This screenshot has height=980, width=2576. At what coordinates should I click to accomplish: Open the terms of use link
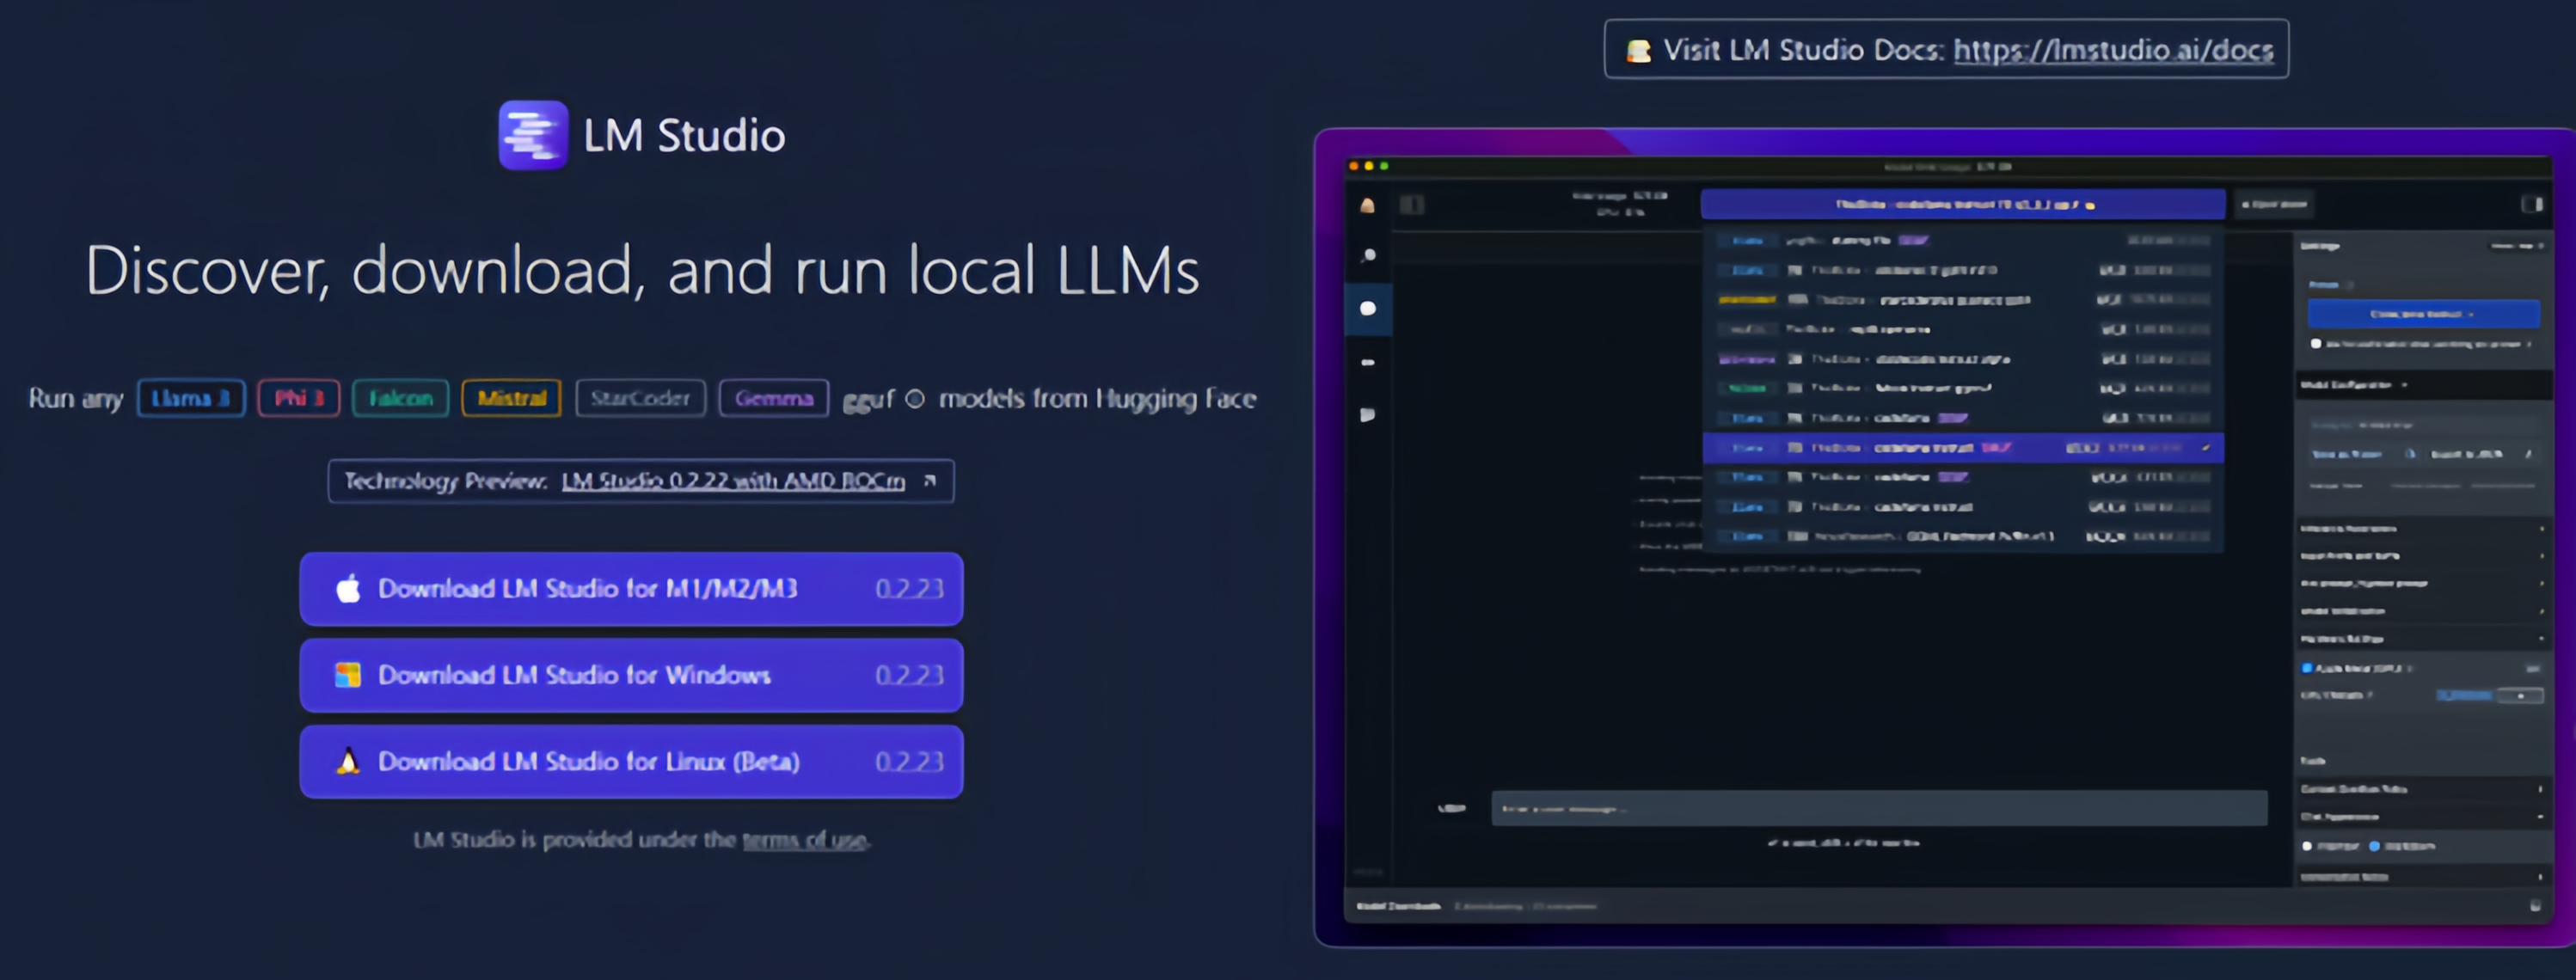click(x=804, y=840)
